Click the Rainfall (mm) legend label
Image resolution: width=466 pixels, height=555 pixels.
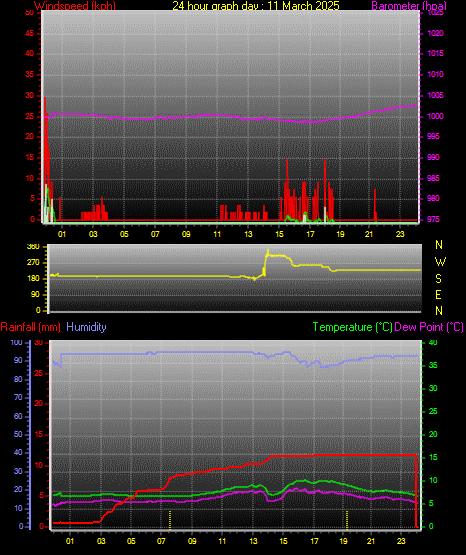coord(30,327)
